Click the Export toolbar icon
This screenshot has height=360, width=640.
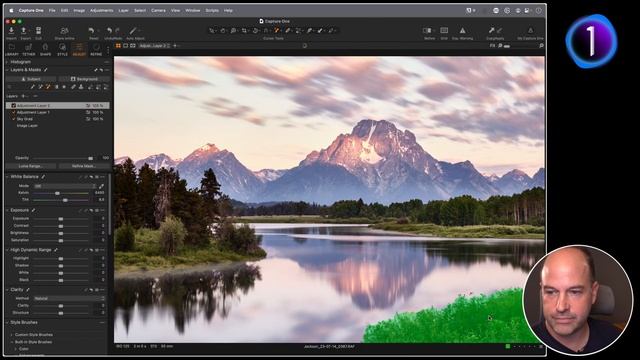pyautogui.click(x=24, y=31)
